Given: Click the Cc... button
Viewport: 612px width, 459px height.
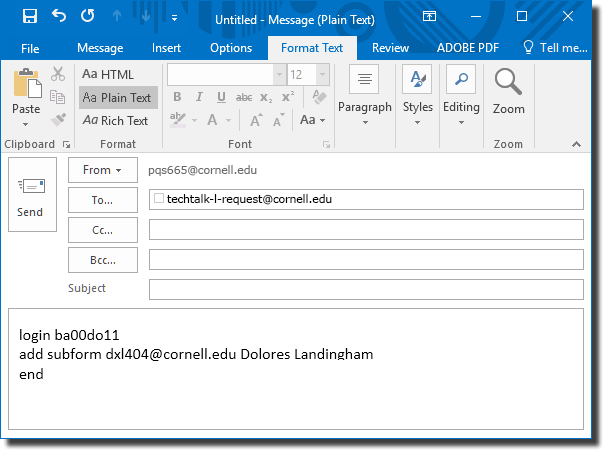Looking at the screenshot, I should (103, 230).
